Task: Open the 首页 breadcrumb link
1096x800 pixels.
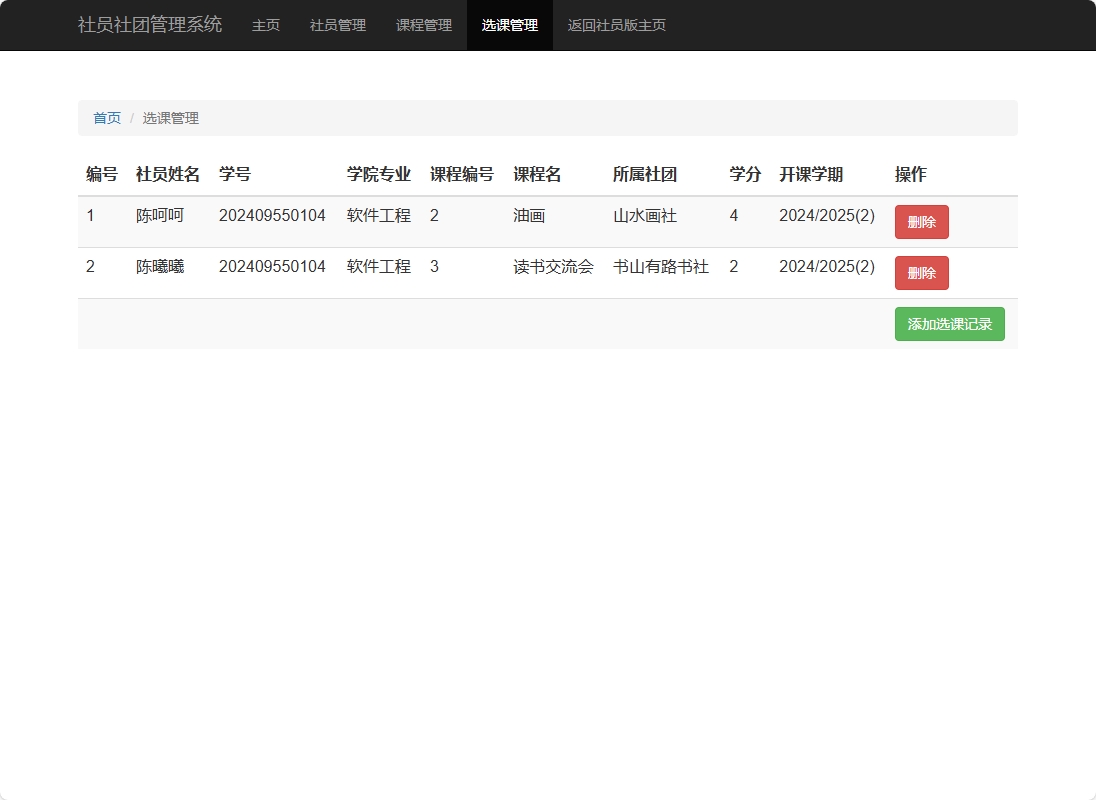Action: pyautogui.click(x=107, y=117)
